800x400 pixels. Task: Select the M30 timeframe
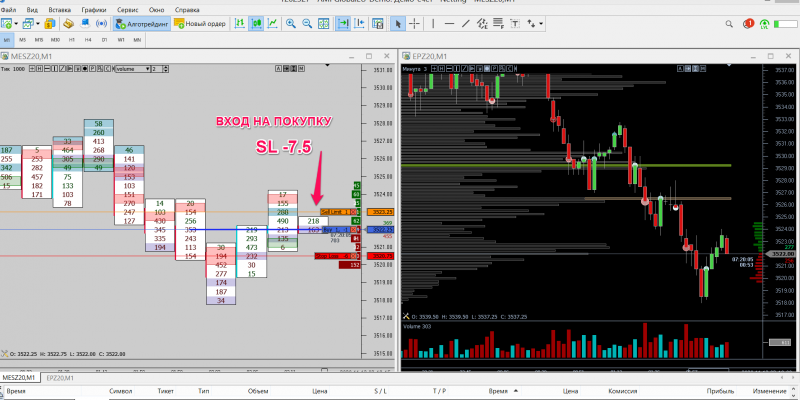(x=55, y=39)
